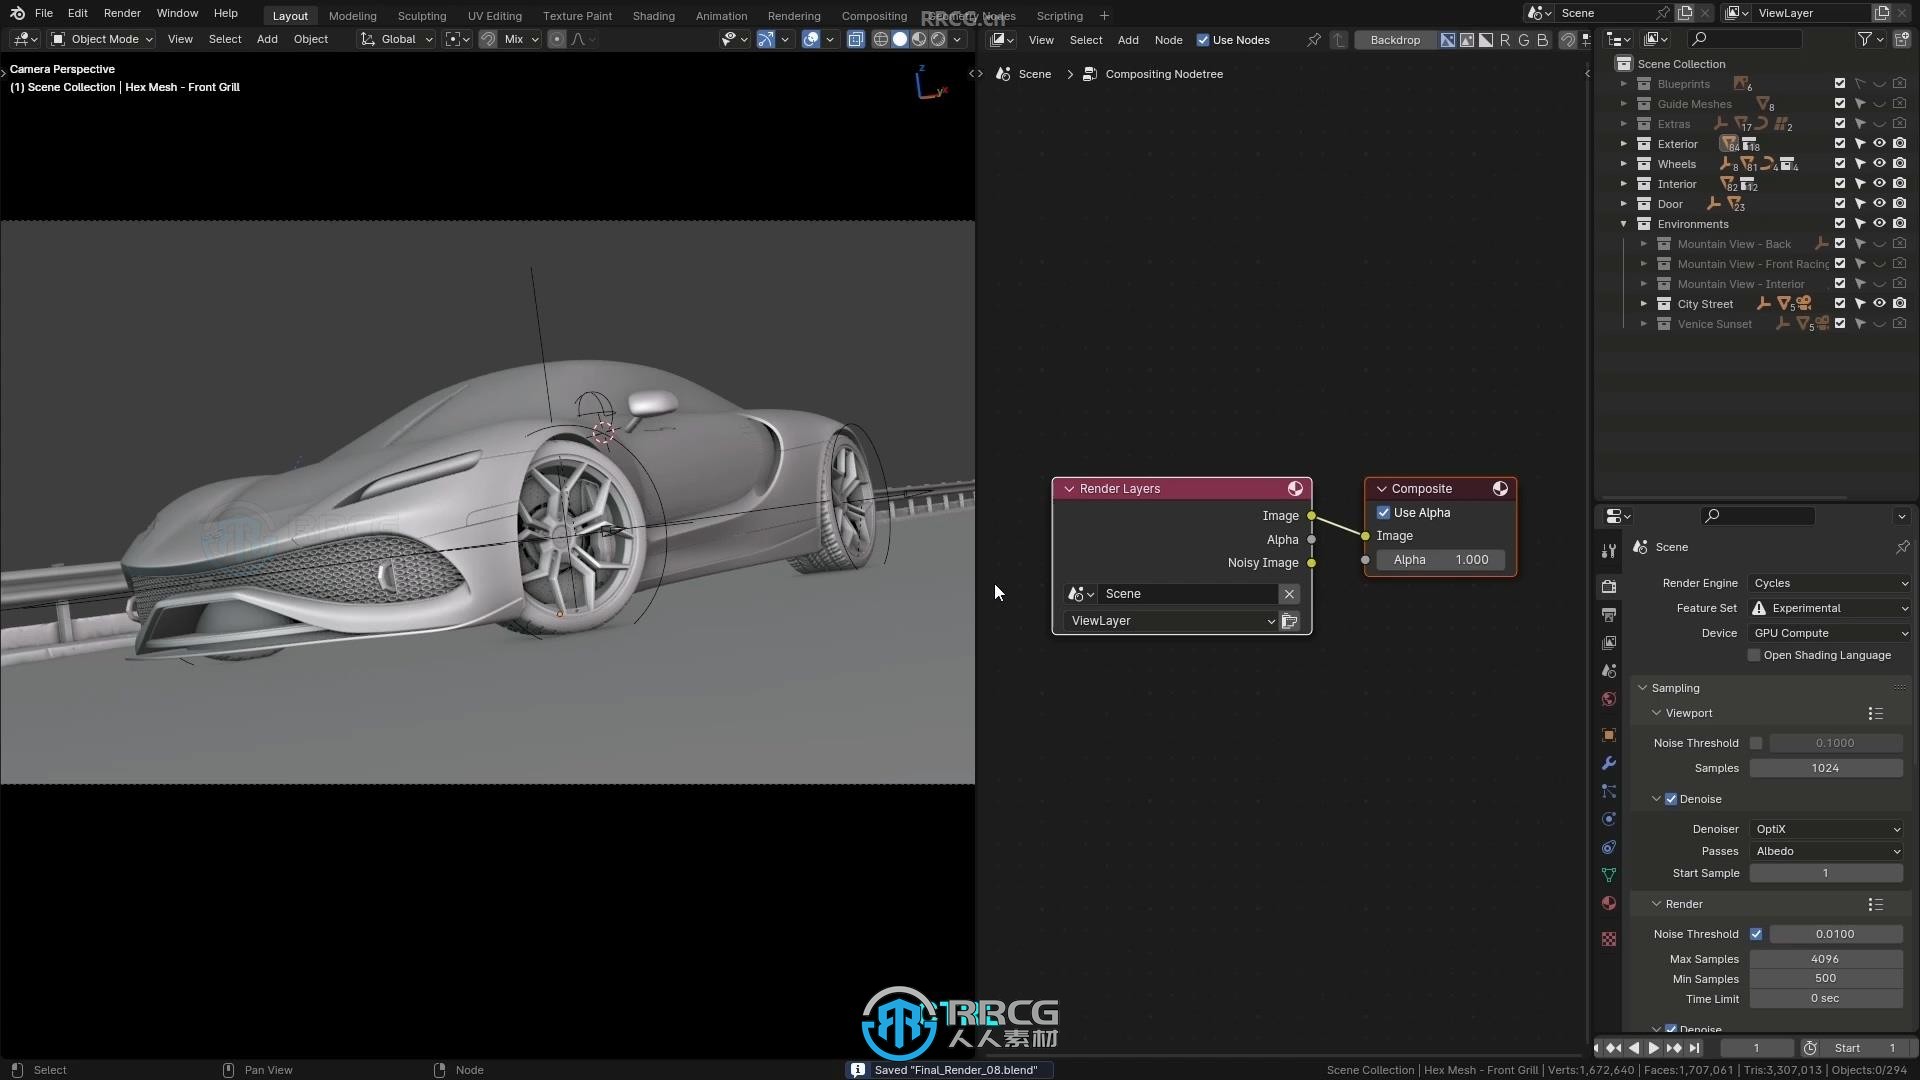
Task: Open the Output properties tab
Action: [x=1608, y=615]
